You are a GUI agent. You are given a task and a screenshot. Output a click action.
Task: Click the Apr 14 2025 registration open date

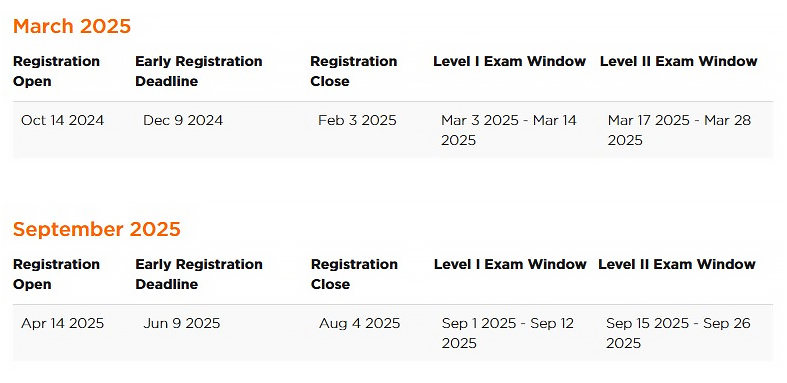click(63, 323)
